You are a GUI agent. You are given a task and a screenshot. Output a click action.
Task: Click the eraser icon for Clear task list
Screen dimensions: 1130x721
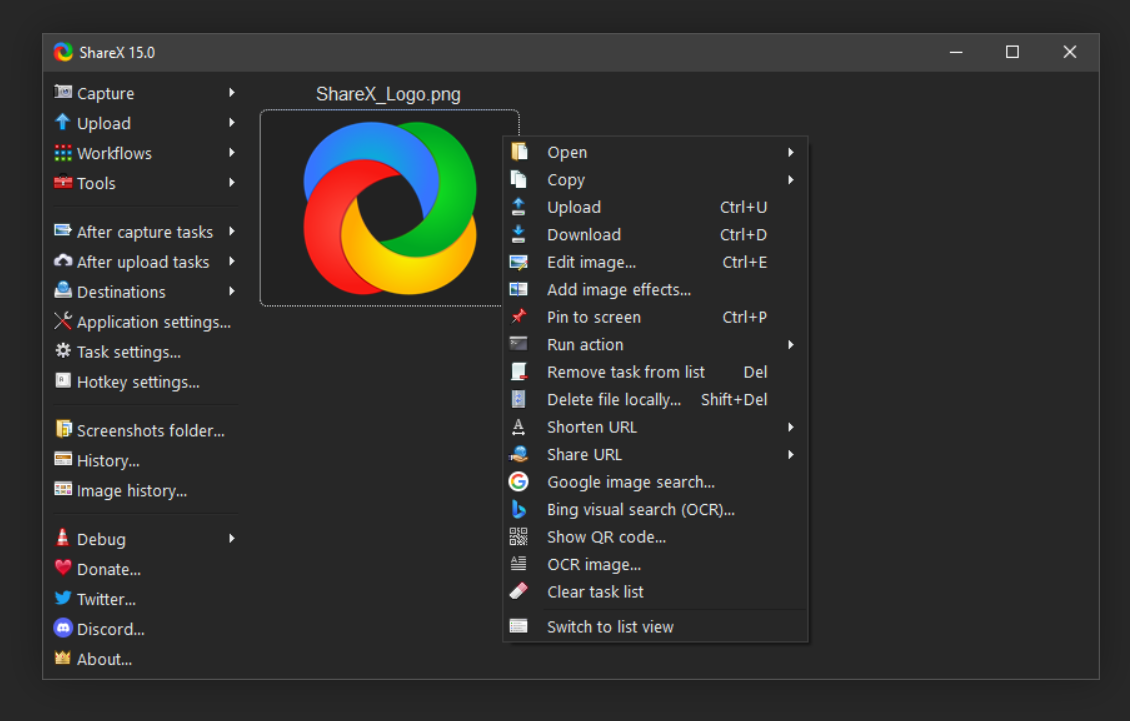(518, 591)
